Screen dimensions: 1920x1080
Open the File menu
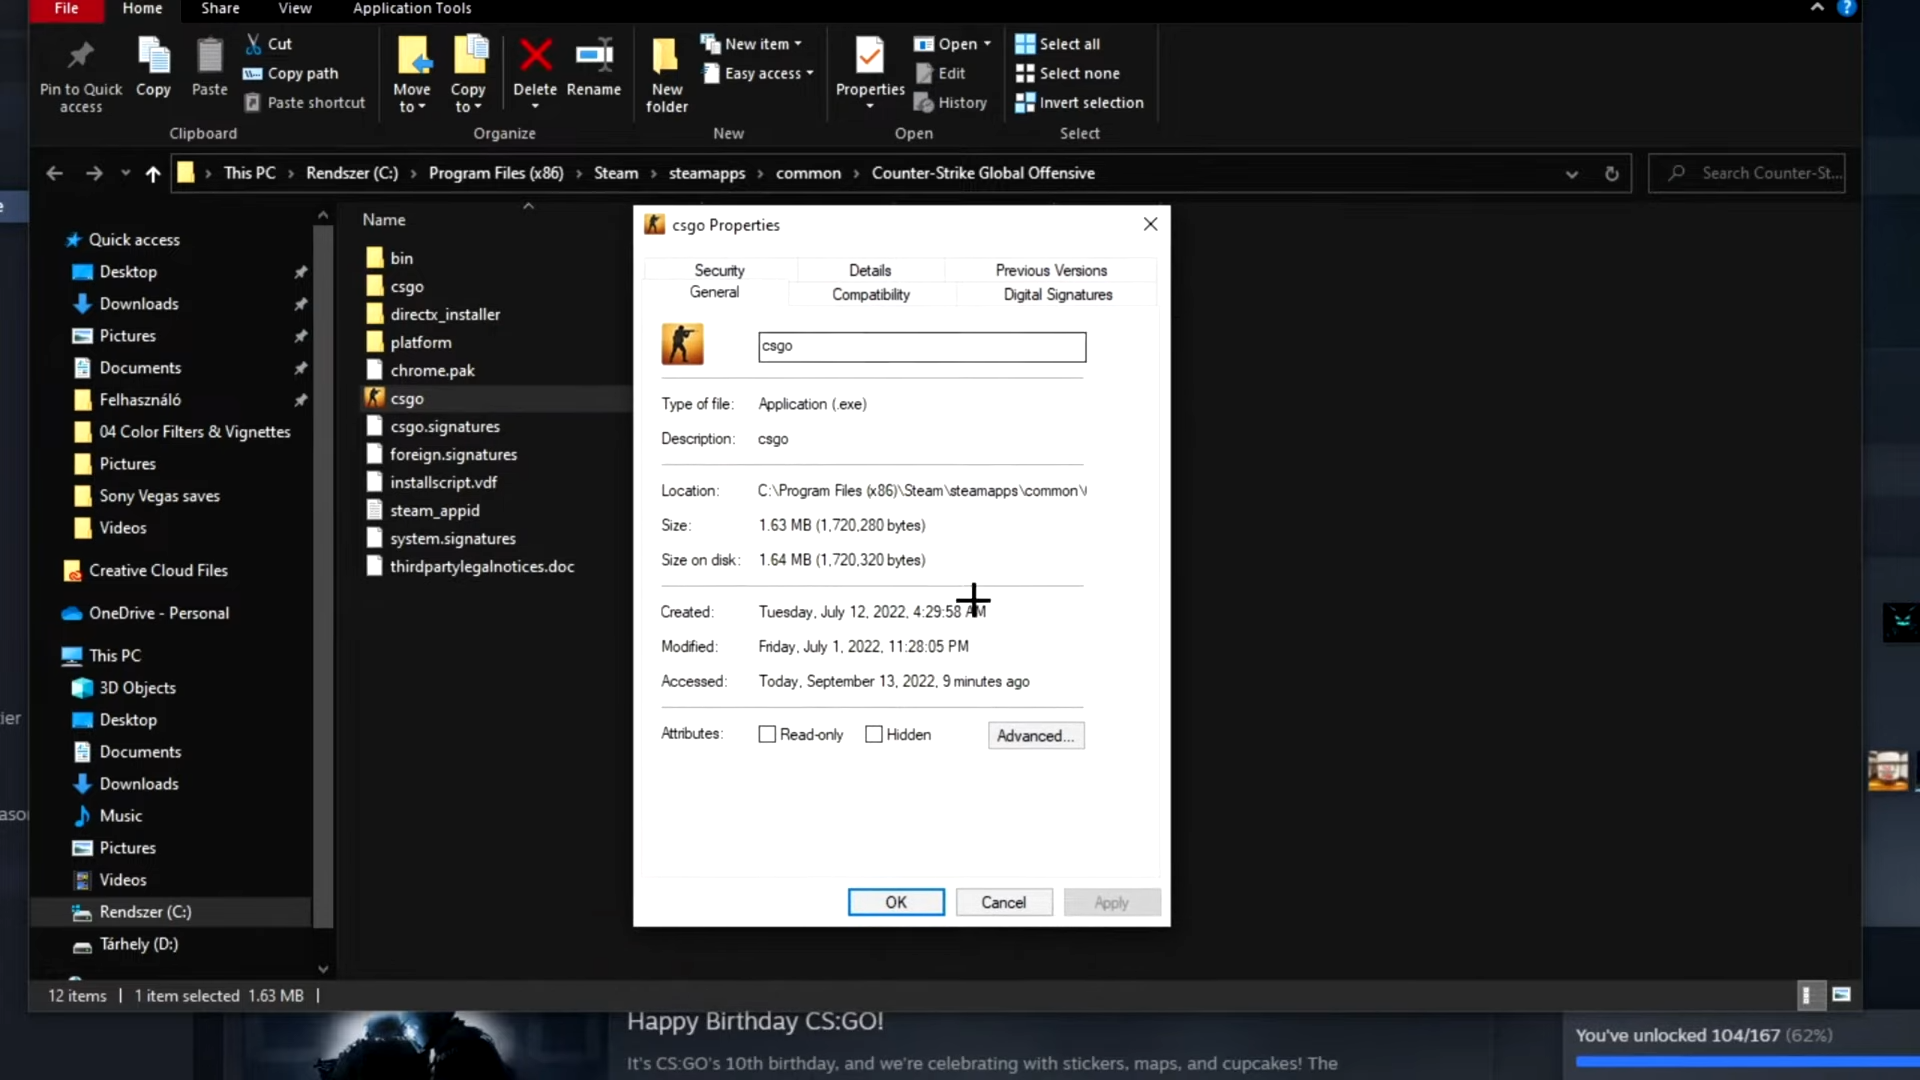tap(66, 9)
